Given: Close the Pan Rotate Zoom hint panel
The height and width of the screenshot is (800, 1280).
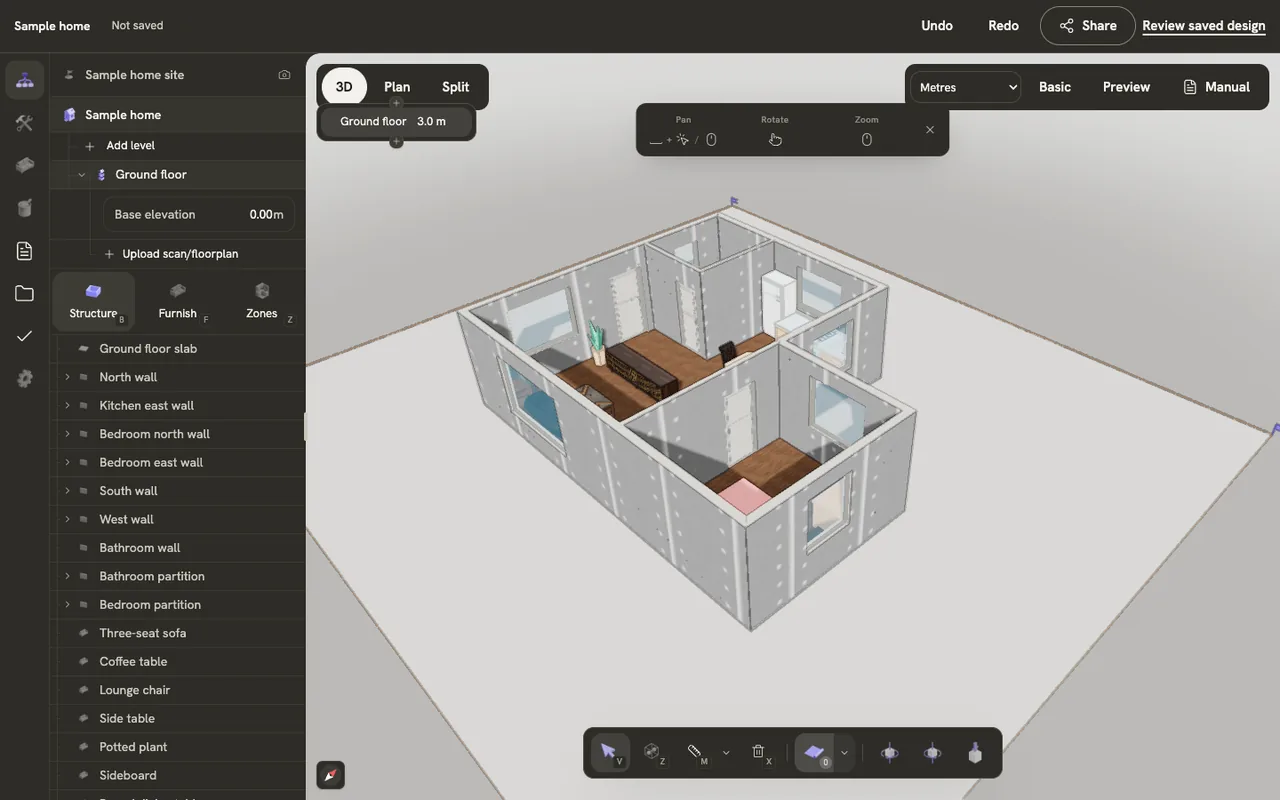Looking at the screenshot, I should pyautogui.click(x=930, y=130).
